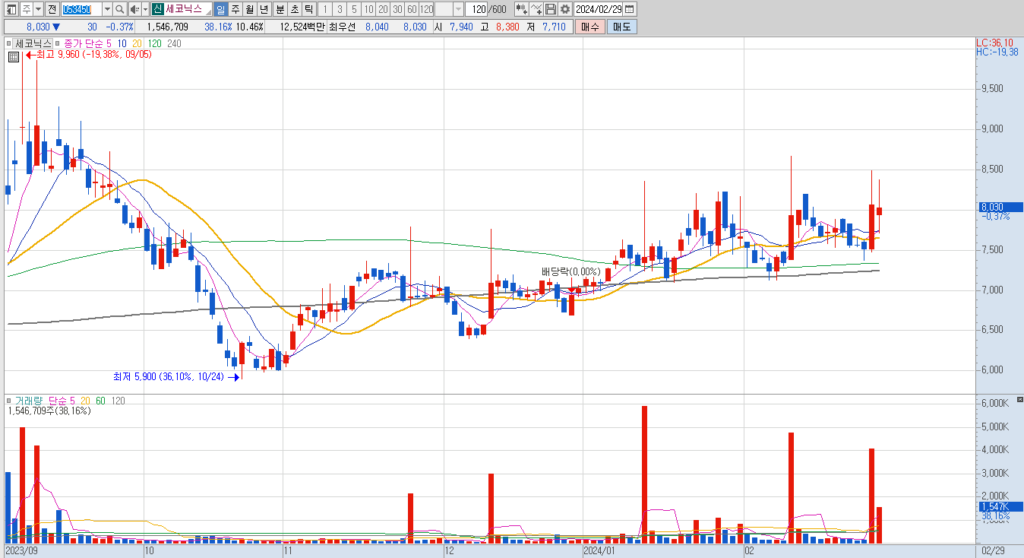
Task: Click the 거래량 volume legend label
Action: [29, 401]
